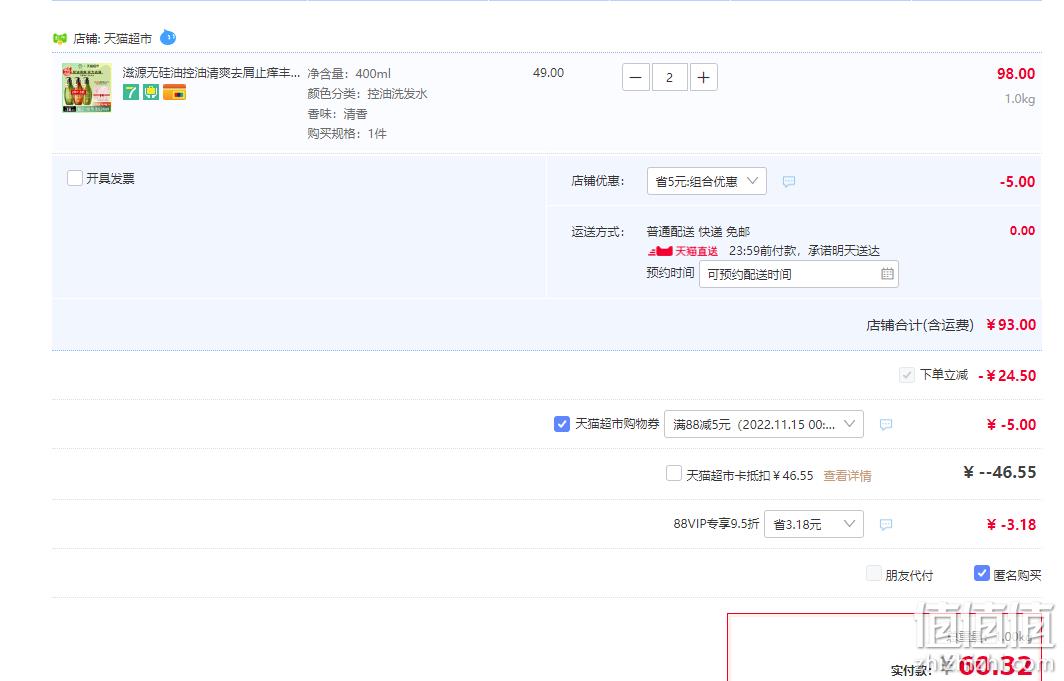1064x681 pixels.
Task: Click the yellow-green guarantee badge under product title
Action: coord(151,92)
